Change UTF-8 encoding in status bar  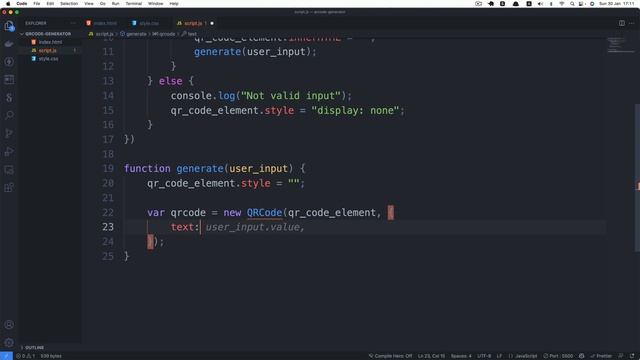point(484,356)
